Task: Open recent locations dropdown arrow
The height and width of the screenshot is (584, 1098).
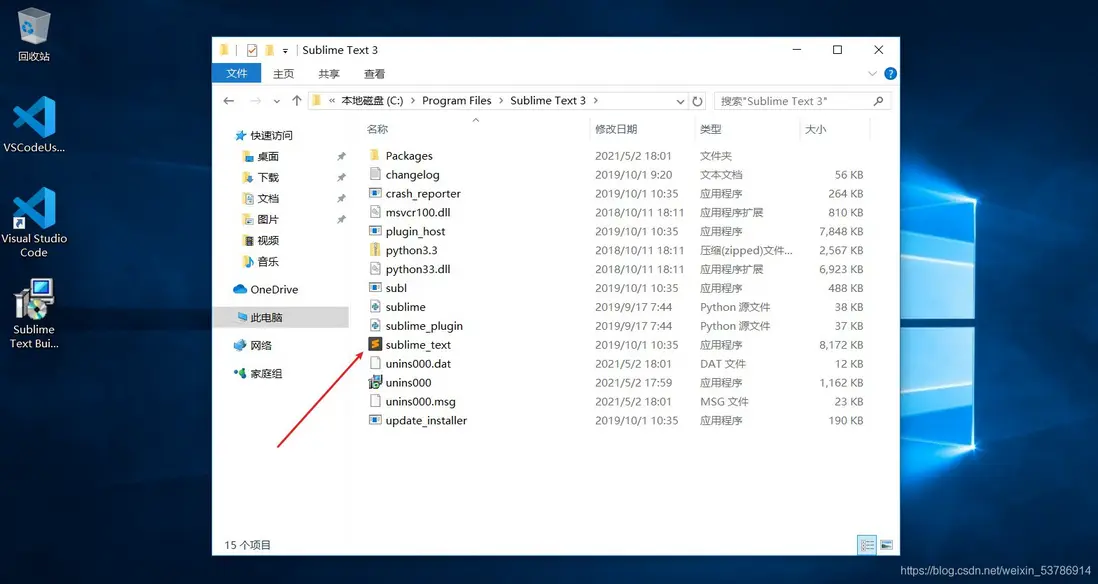Action: 277,101
